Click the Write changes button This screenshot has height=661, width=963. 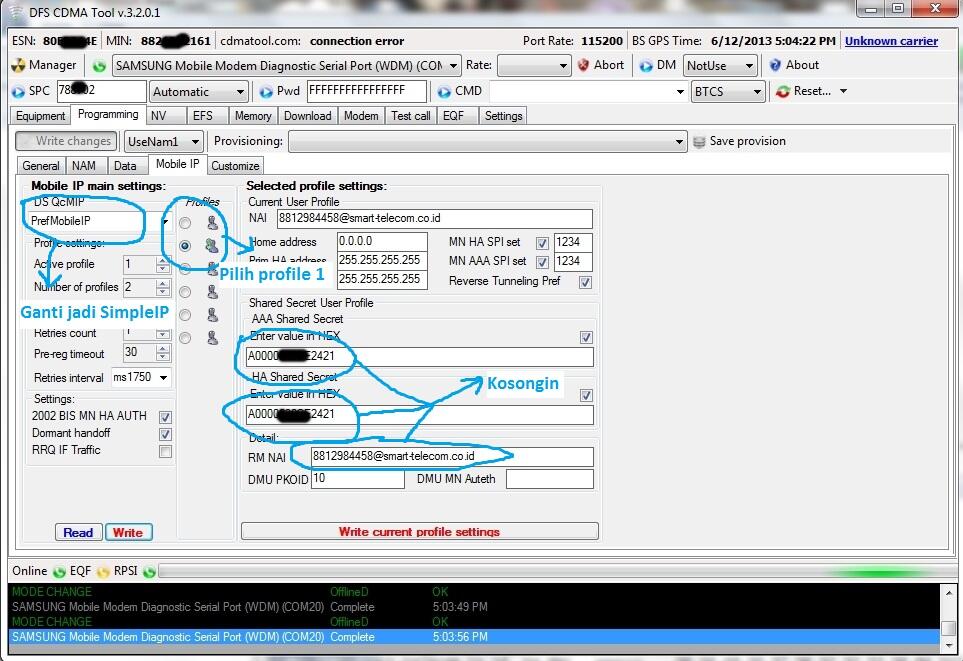(66, 141)
